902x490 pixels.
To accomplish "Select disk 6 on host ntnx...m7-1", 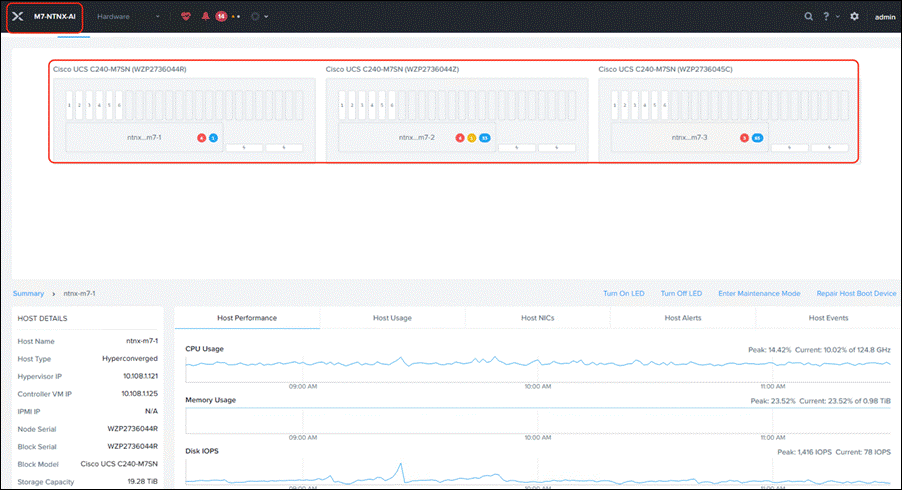I will (x=119, y=105).
